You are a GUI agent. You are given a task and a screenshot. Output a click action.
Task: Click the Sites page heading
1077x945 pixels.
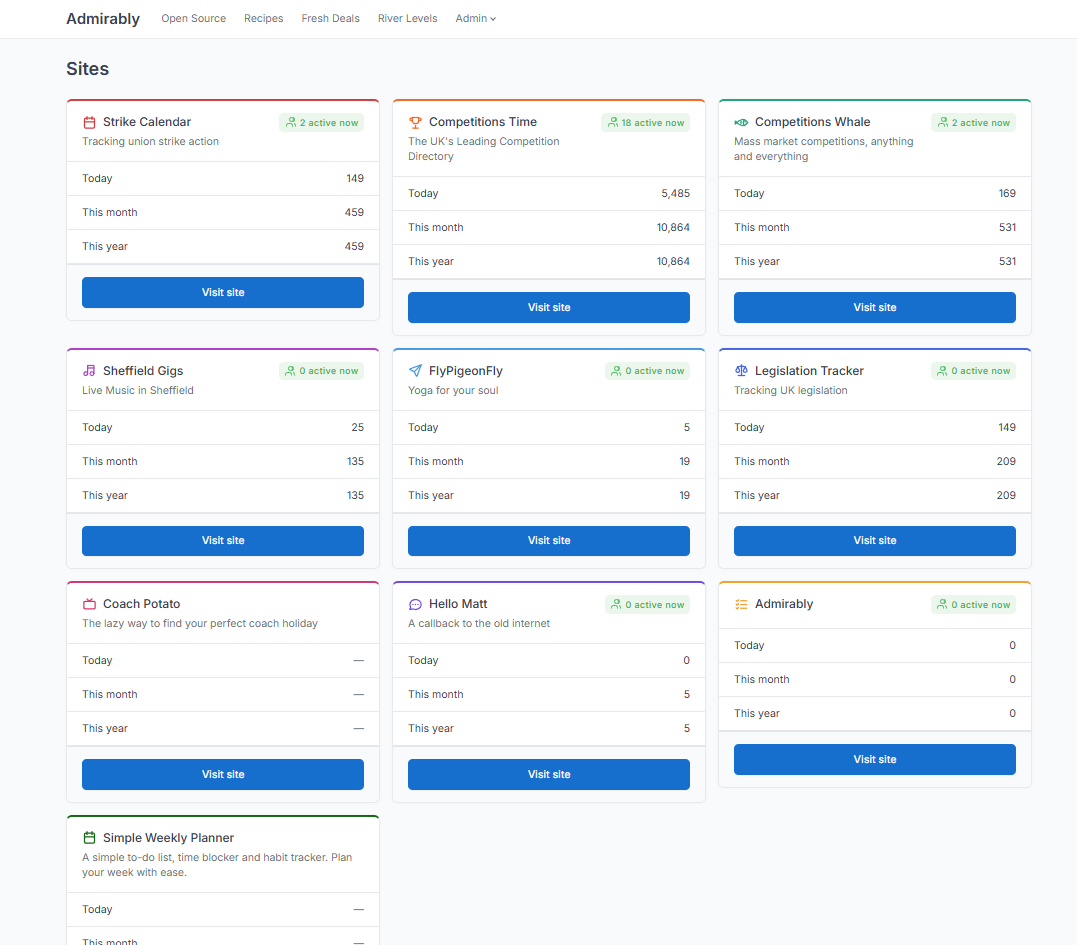pos(87,69)
